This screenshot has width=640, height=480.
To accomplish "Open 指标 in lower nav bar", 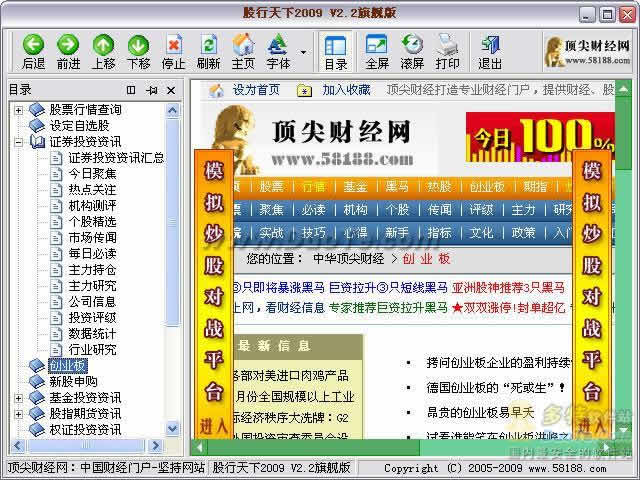I will coord(439,233).
